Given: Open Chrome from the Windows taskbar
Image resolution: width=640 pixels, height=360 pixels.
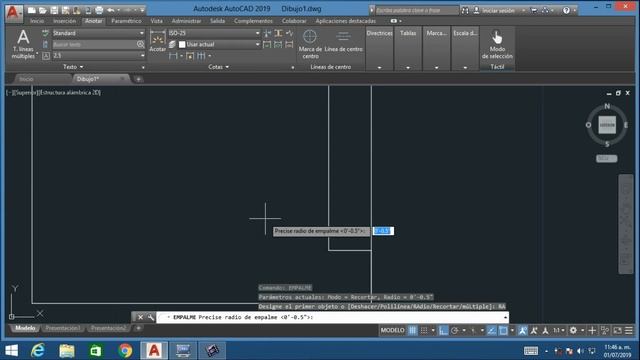Looking at the screenshot, I should point(125,351).
